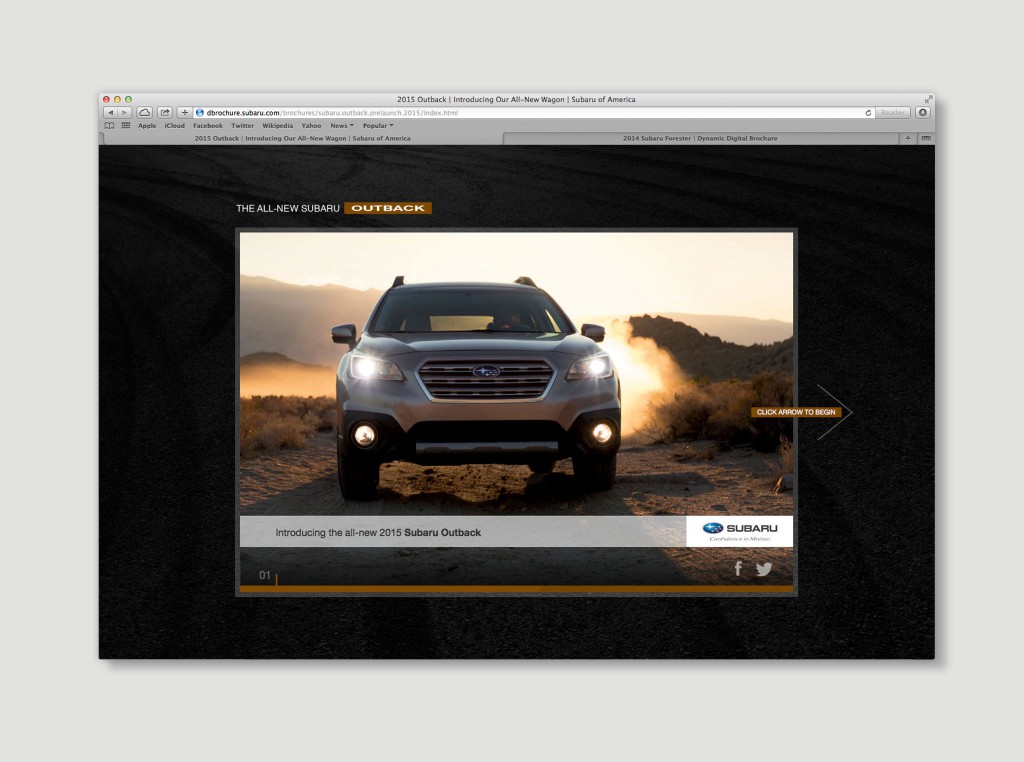Show Top Sites grid icon
The height and width of the screenshot is (762, 1024).
click(126, 126)
